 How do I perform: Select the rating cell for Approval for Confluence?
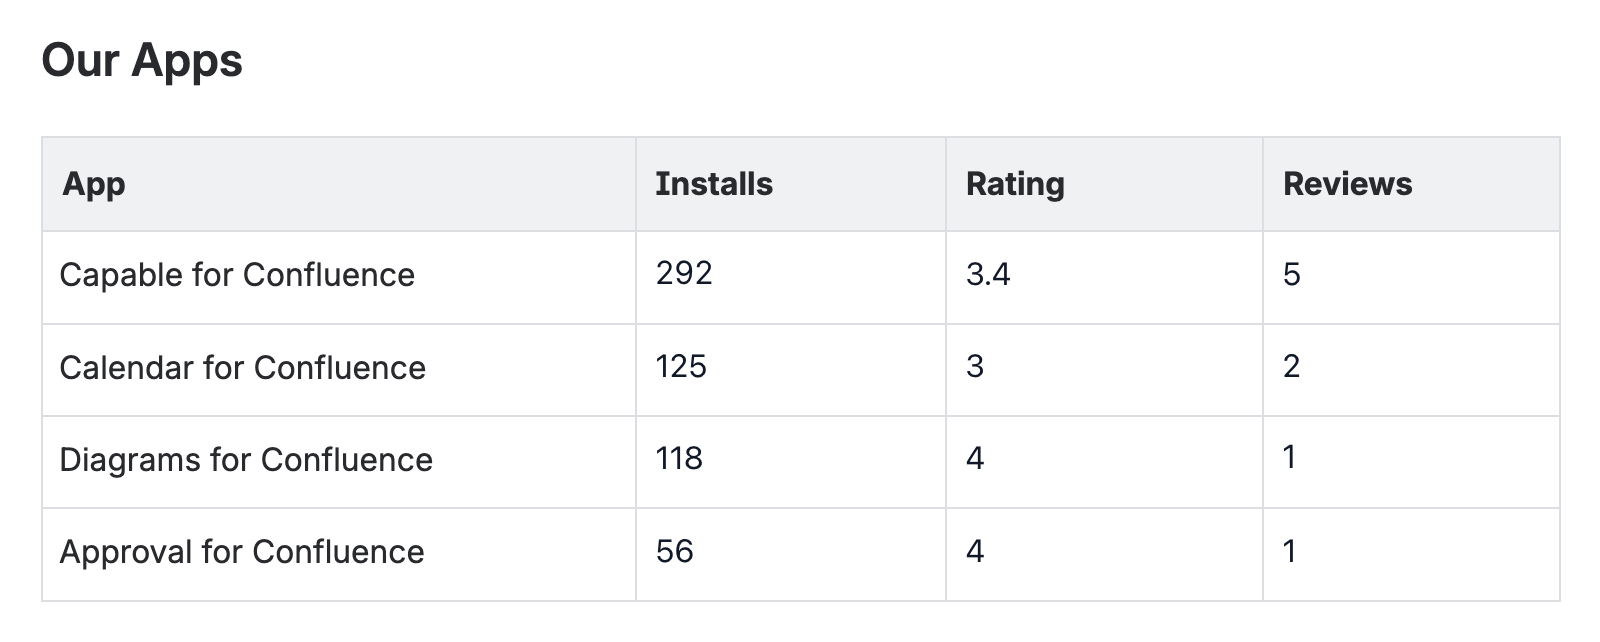(x=975, y=551)
